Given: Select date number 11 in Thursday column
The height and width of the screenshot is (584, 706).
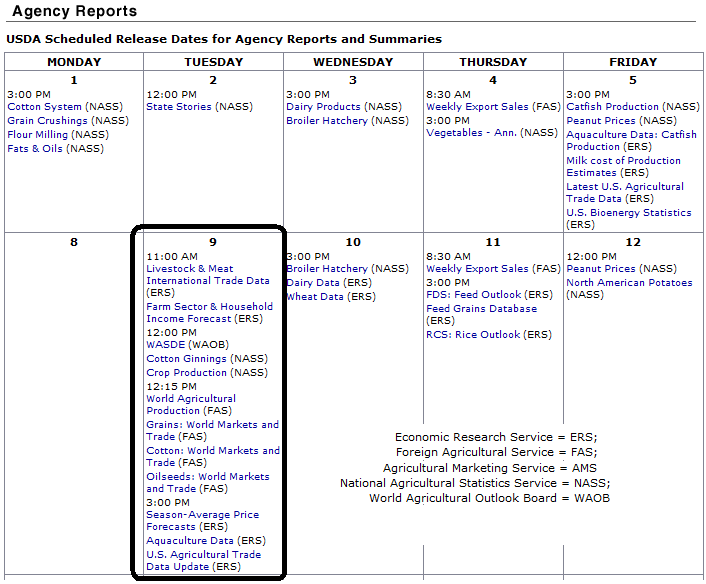Looking at the screenshot, I should click(x=493, y=243).
